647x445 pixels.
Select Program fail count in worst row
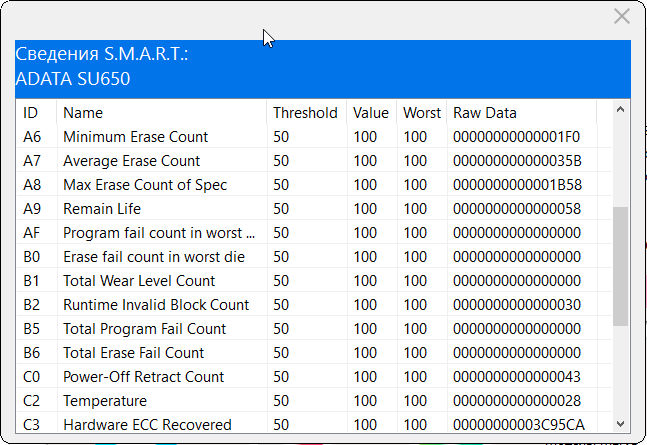(x=314, y=232)
